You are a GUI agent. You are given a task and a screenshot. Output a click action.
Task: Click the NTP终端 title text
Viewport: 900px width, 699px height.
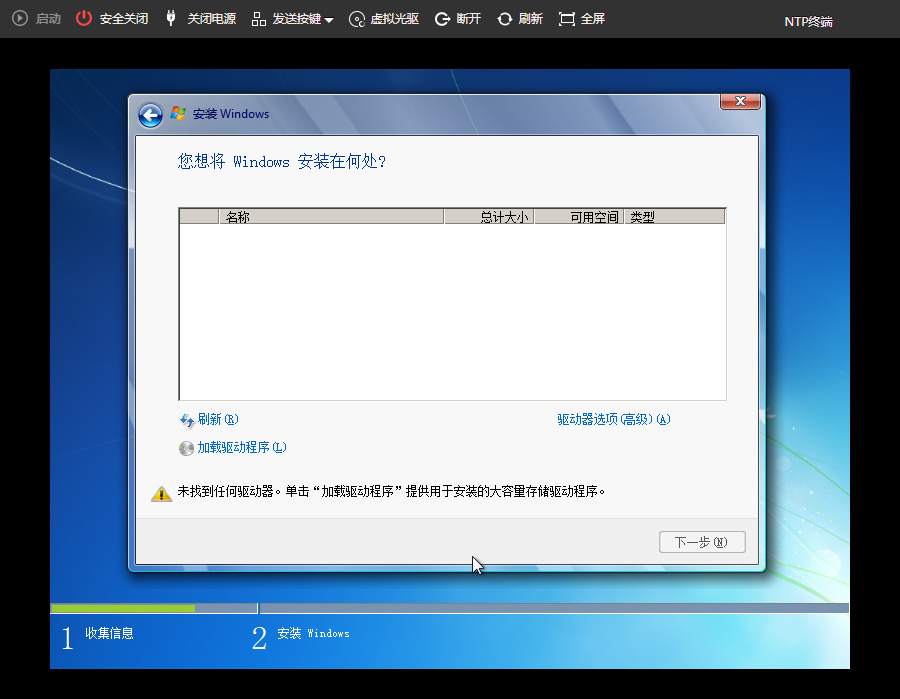pyautogui.click(x=808, y=22)
